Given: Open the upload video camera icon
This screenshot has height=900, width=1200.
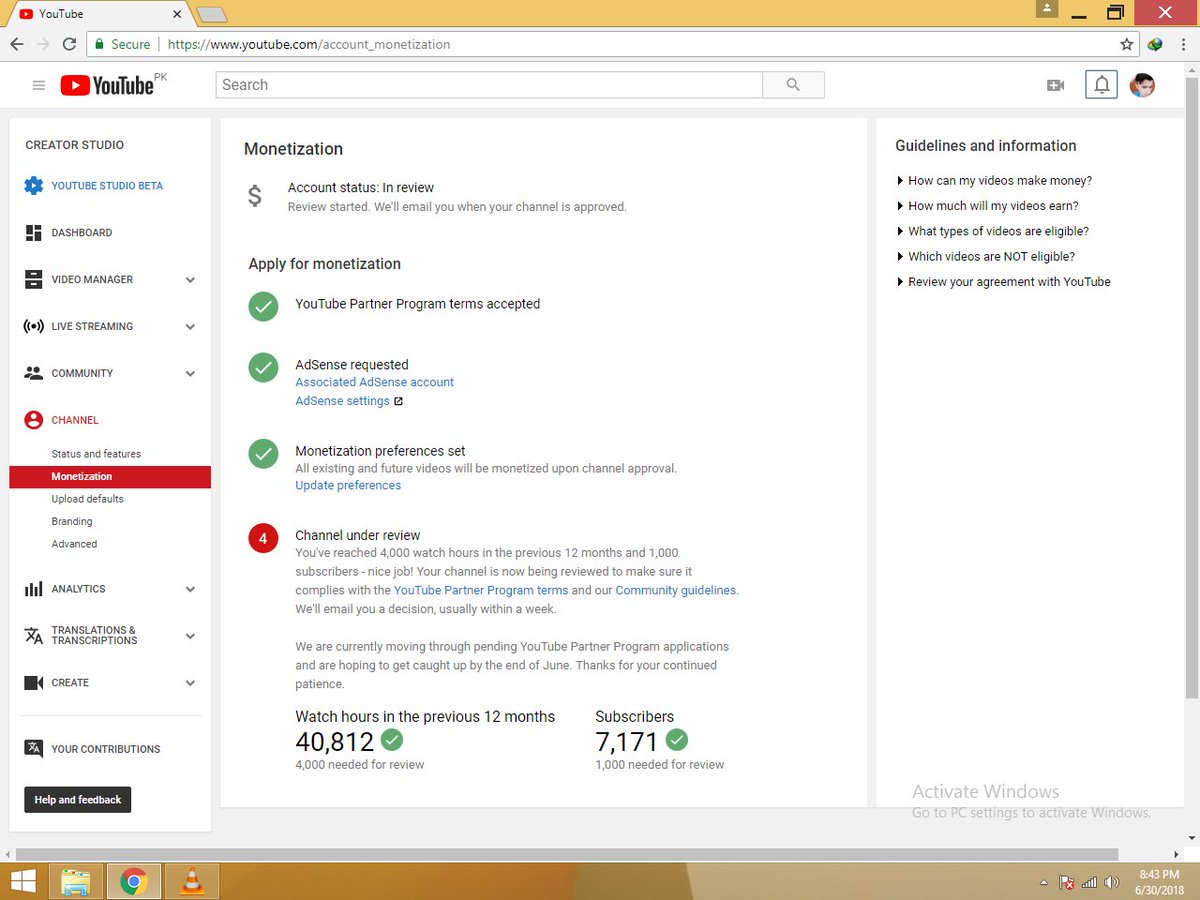Looking at the screenshot, I should click(x=1055, y=86).
